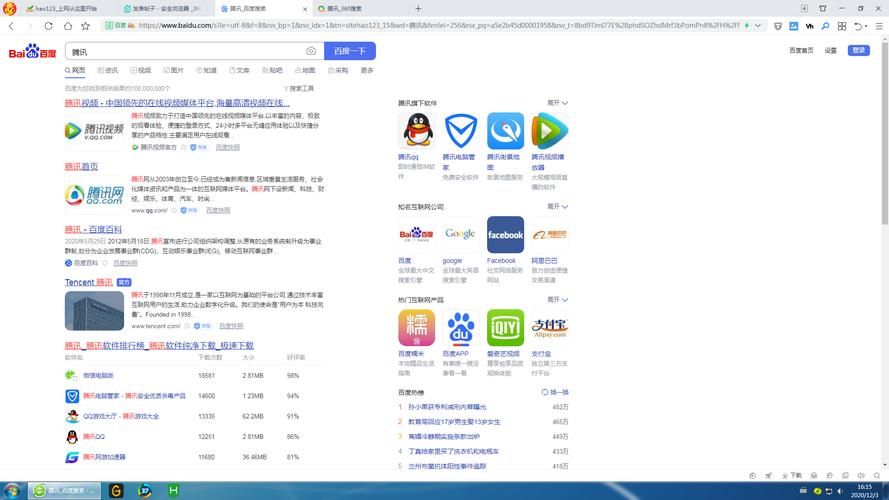889x500 pixels.
Task: Open a new browser tab with plus button
Action: [418, 9]
